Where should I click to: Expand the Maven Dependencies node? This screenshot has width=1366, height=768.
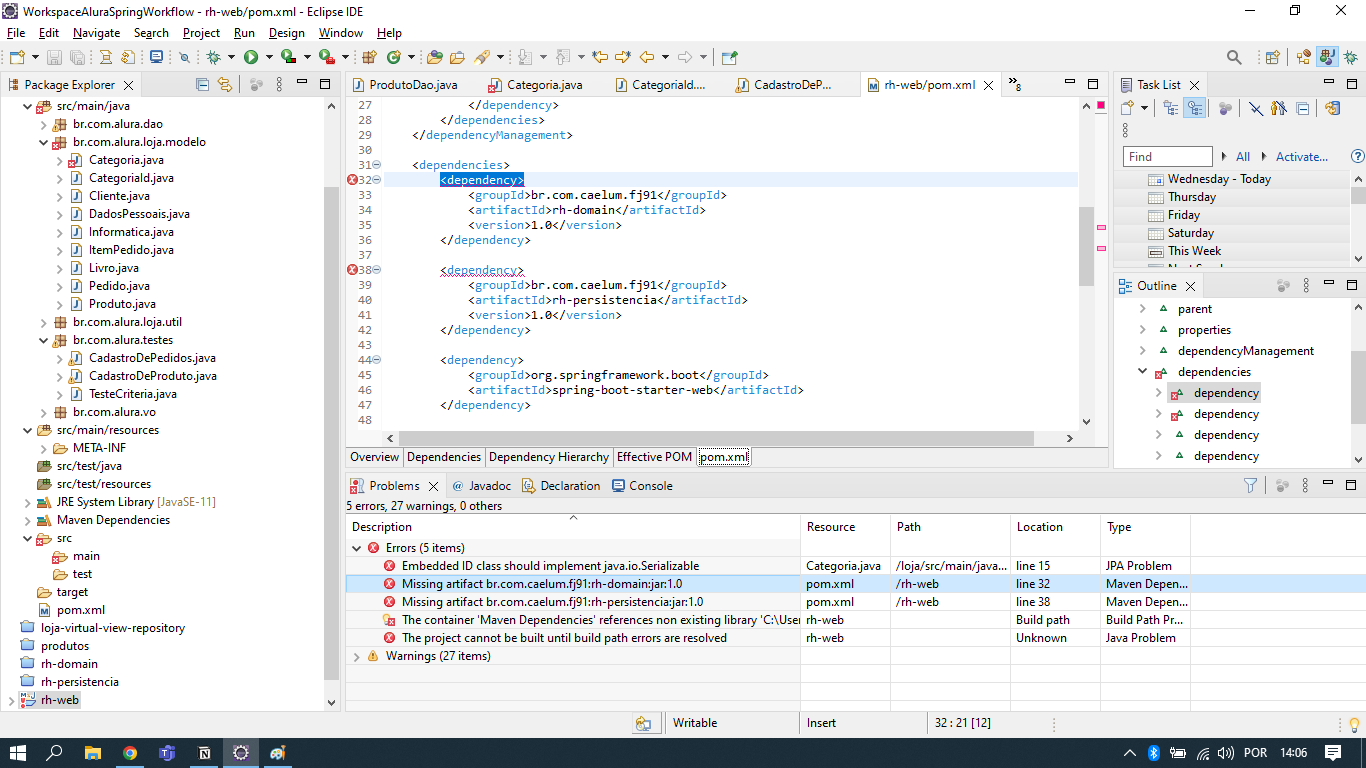click(27, 520)
